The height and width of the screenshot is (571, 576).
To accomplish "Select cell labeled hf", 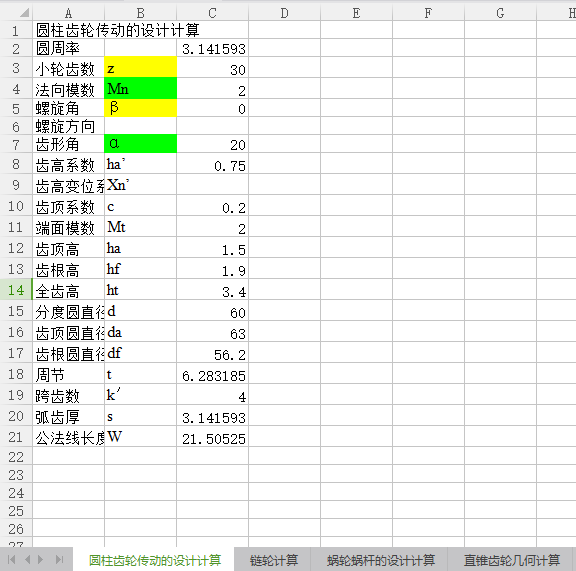I will coord(140,268).
